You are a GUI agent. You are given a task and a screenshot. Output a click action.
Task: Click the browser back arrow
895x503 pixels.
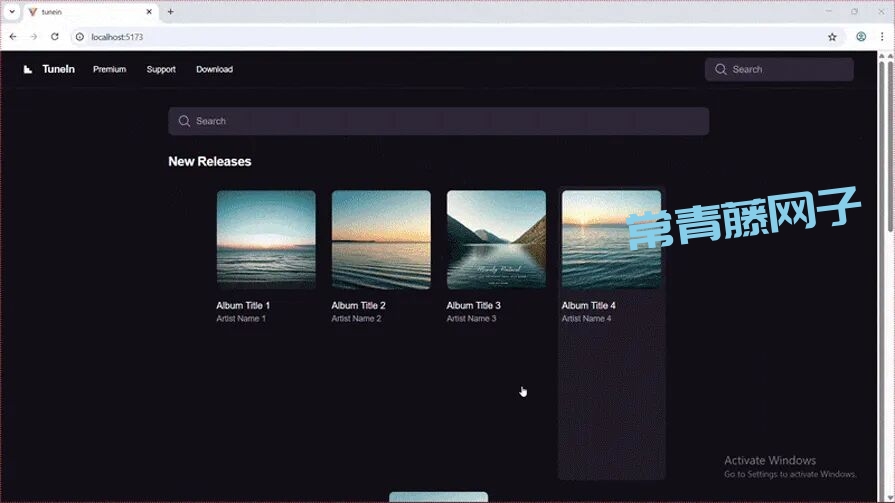click(x=13, y=37)
